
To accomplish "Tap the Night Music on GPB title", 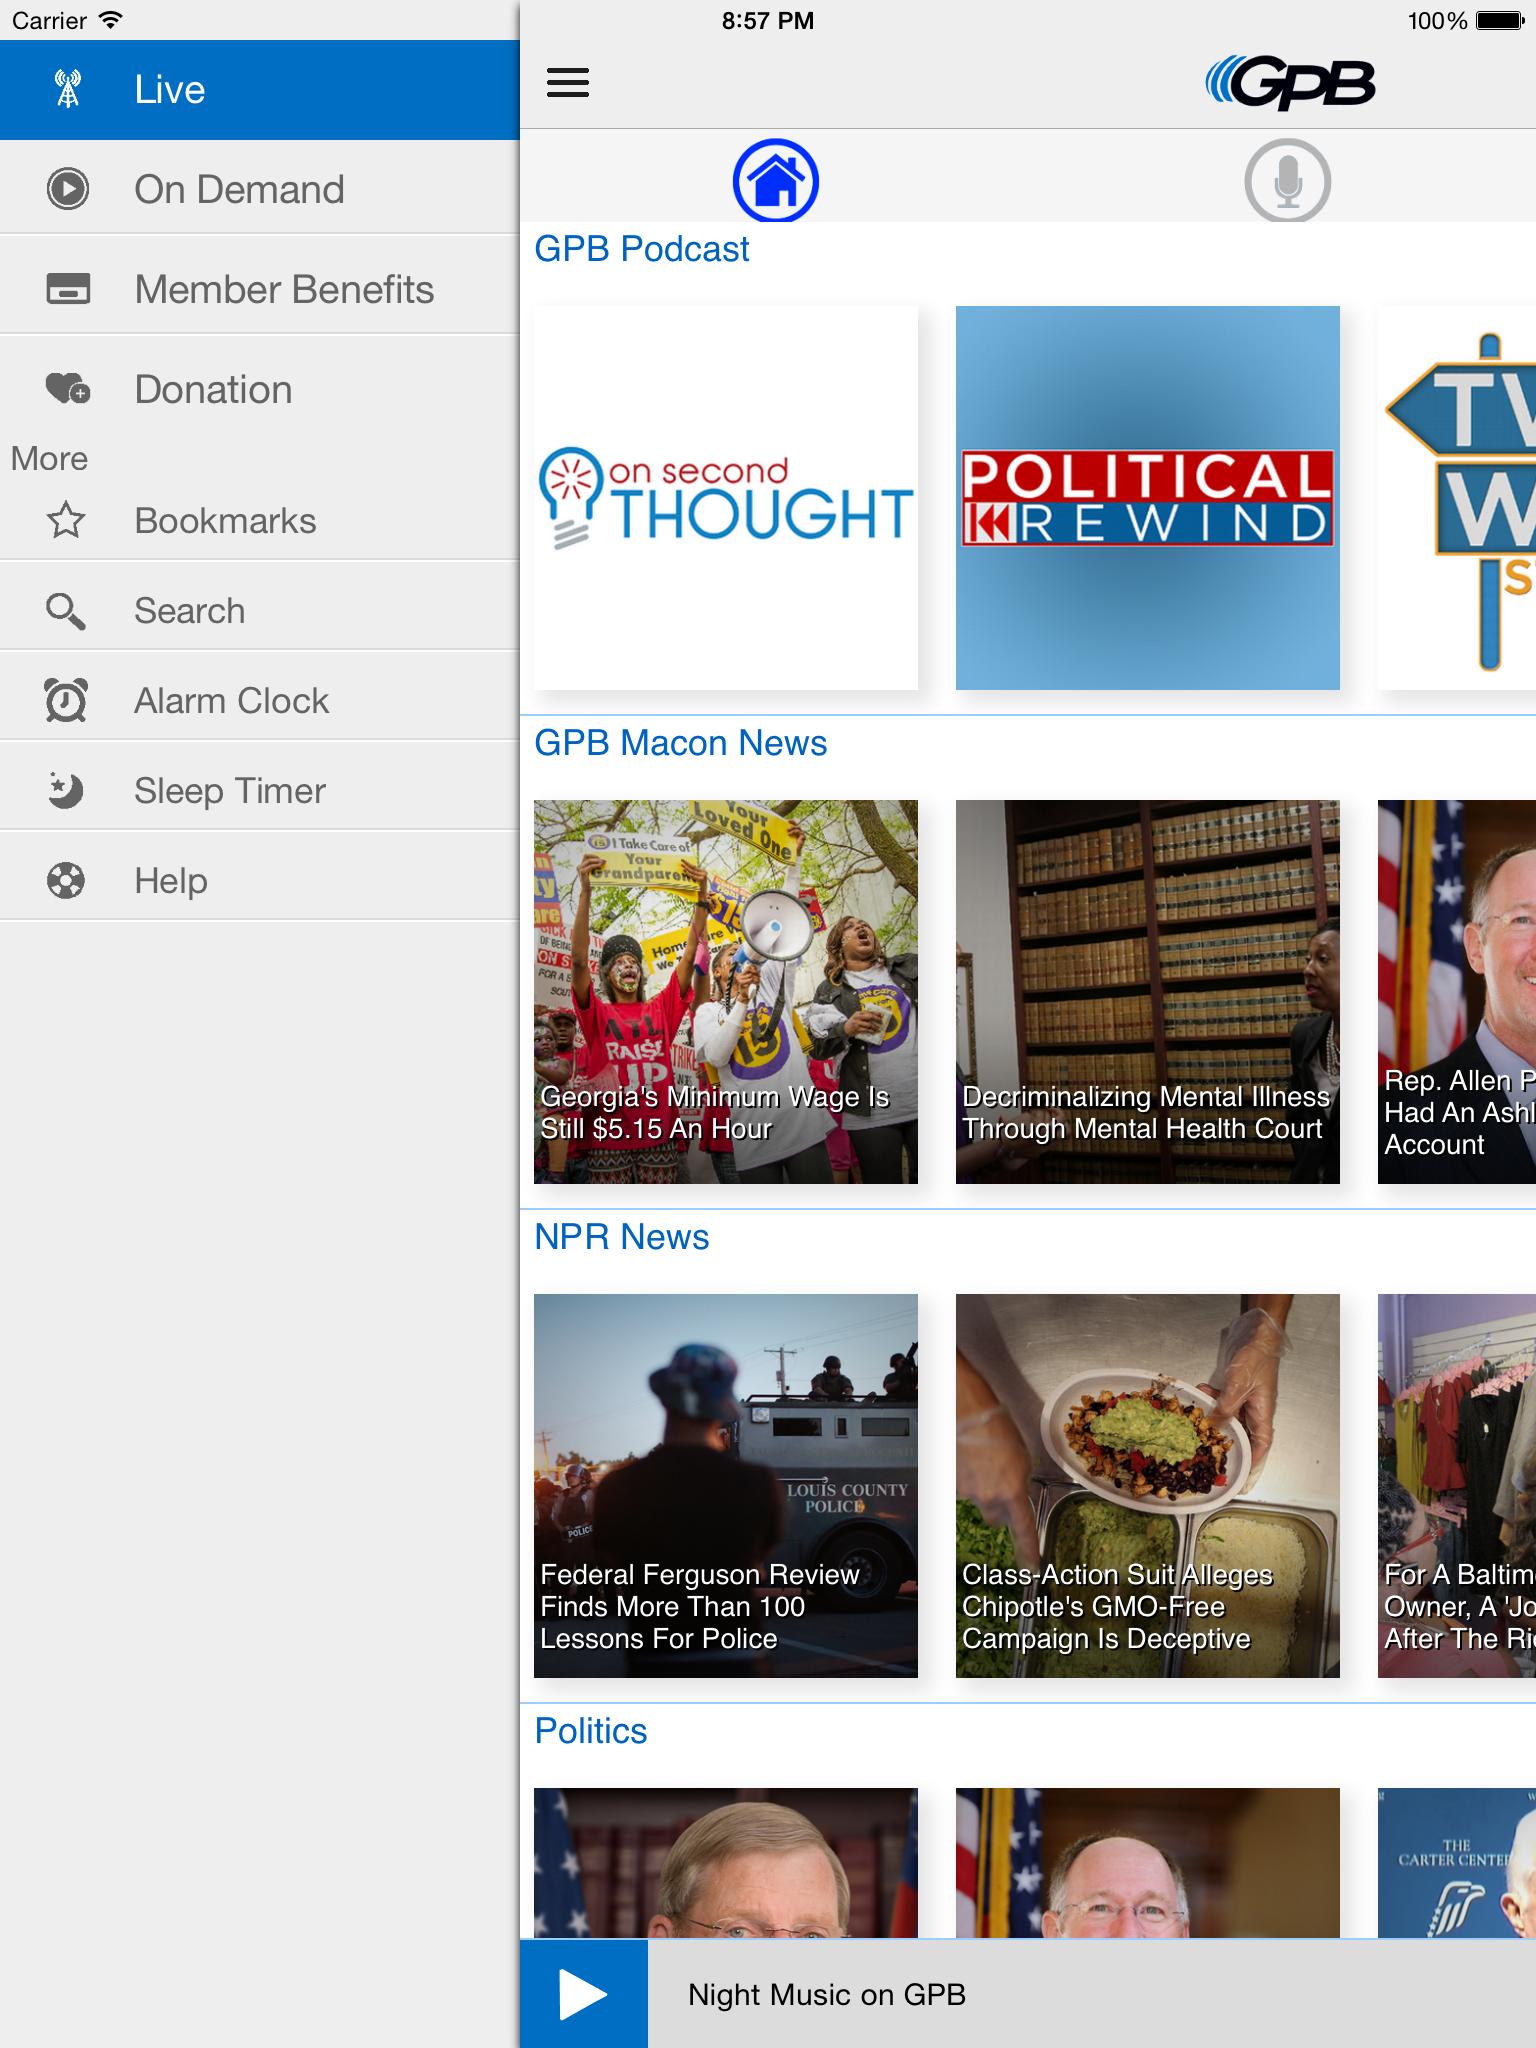I will pyautogui.click(x=827, y=1995).
